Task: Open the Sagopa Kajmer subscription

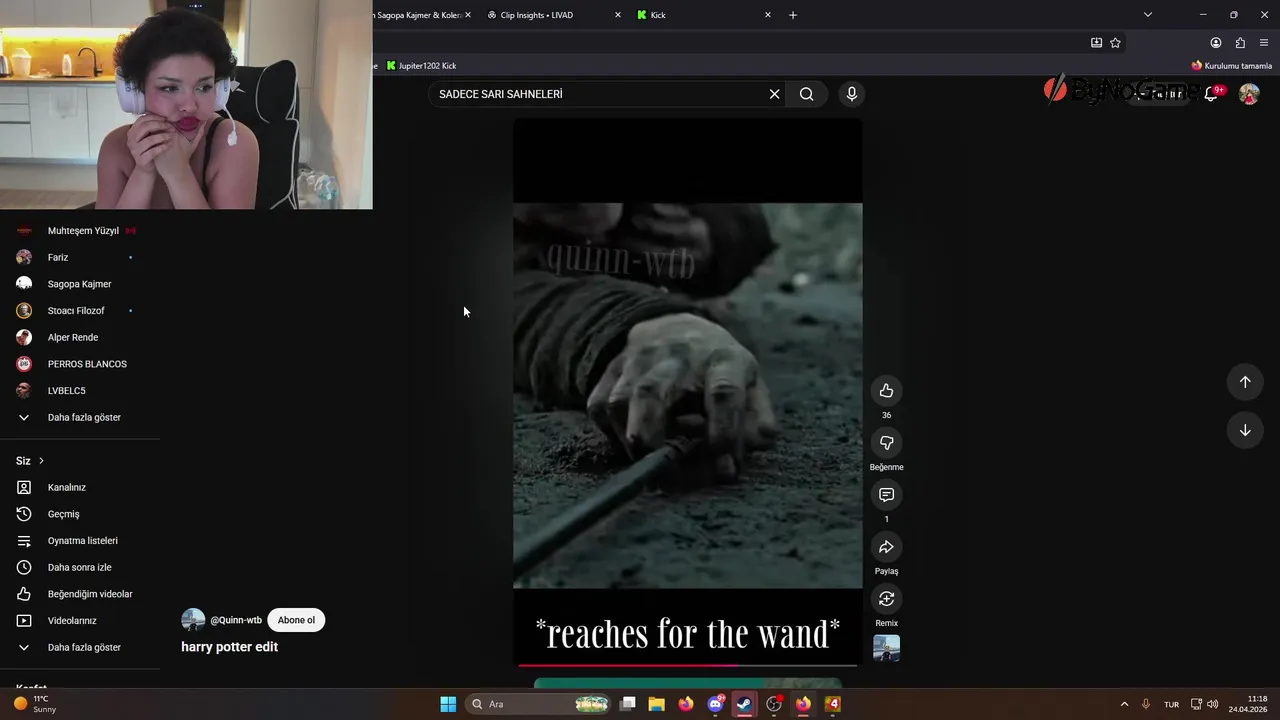Action: [x=80, y=284]
